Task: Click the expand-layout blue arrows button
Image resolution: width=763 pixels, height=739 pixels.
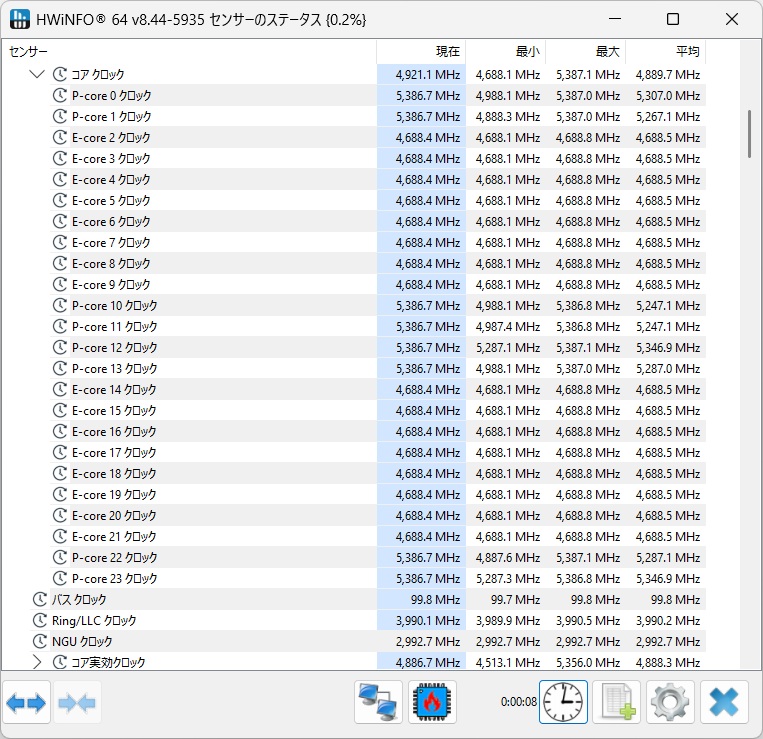Action: coord(26,703)
